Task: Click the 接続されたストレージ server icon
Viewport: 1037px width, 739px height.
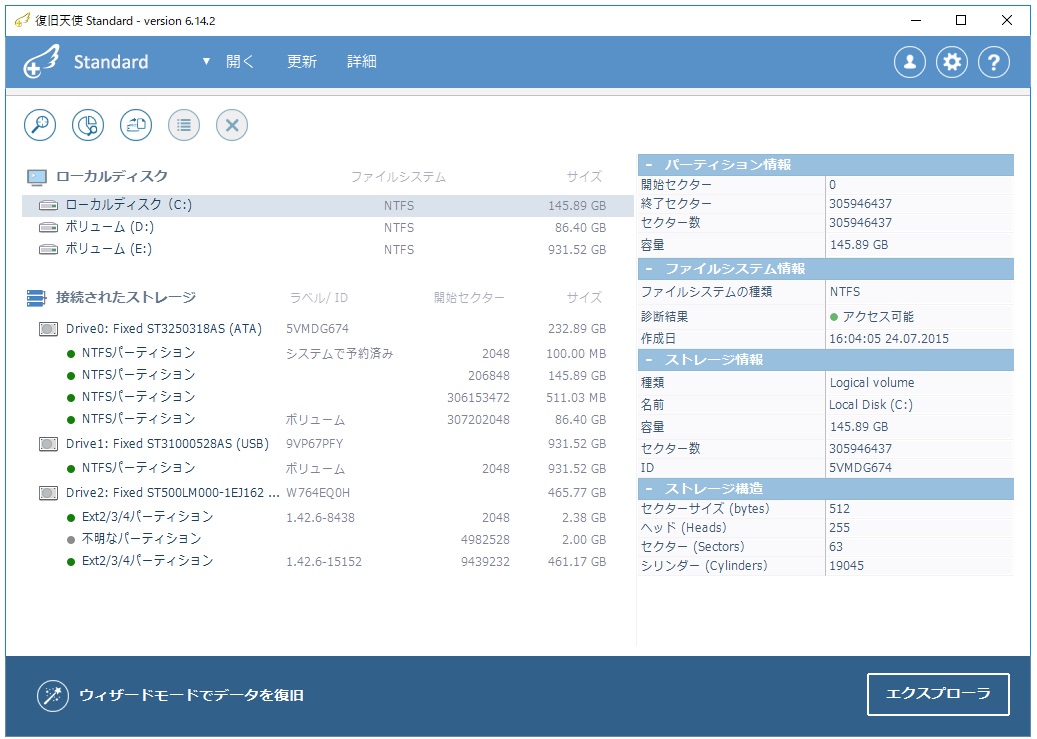Action: click(x=36, y=298)
